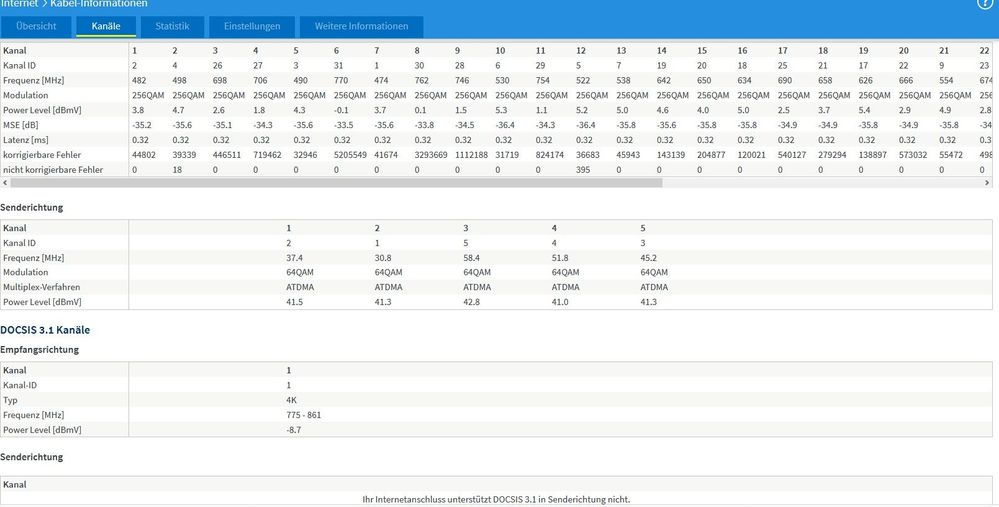Image resolution: width=999 pixels, height=507 pixels.
Task: Click the ATDMA value under channel 3
Action: 477,287
